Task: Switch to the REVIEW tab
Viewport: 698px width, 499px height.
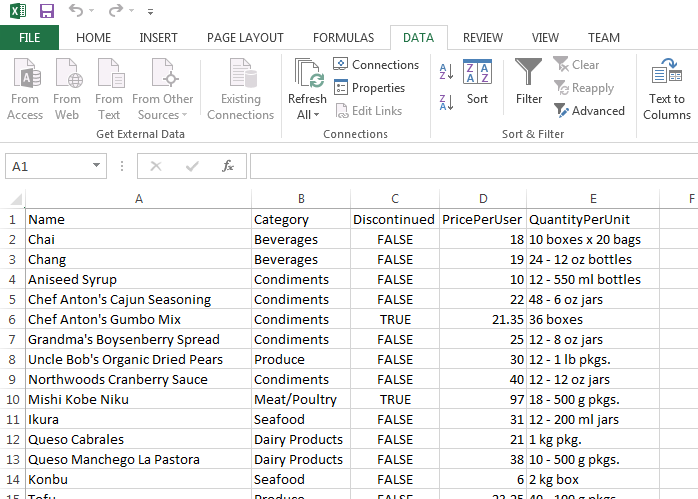Action: 483,38
